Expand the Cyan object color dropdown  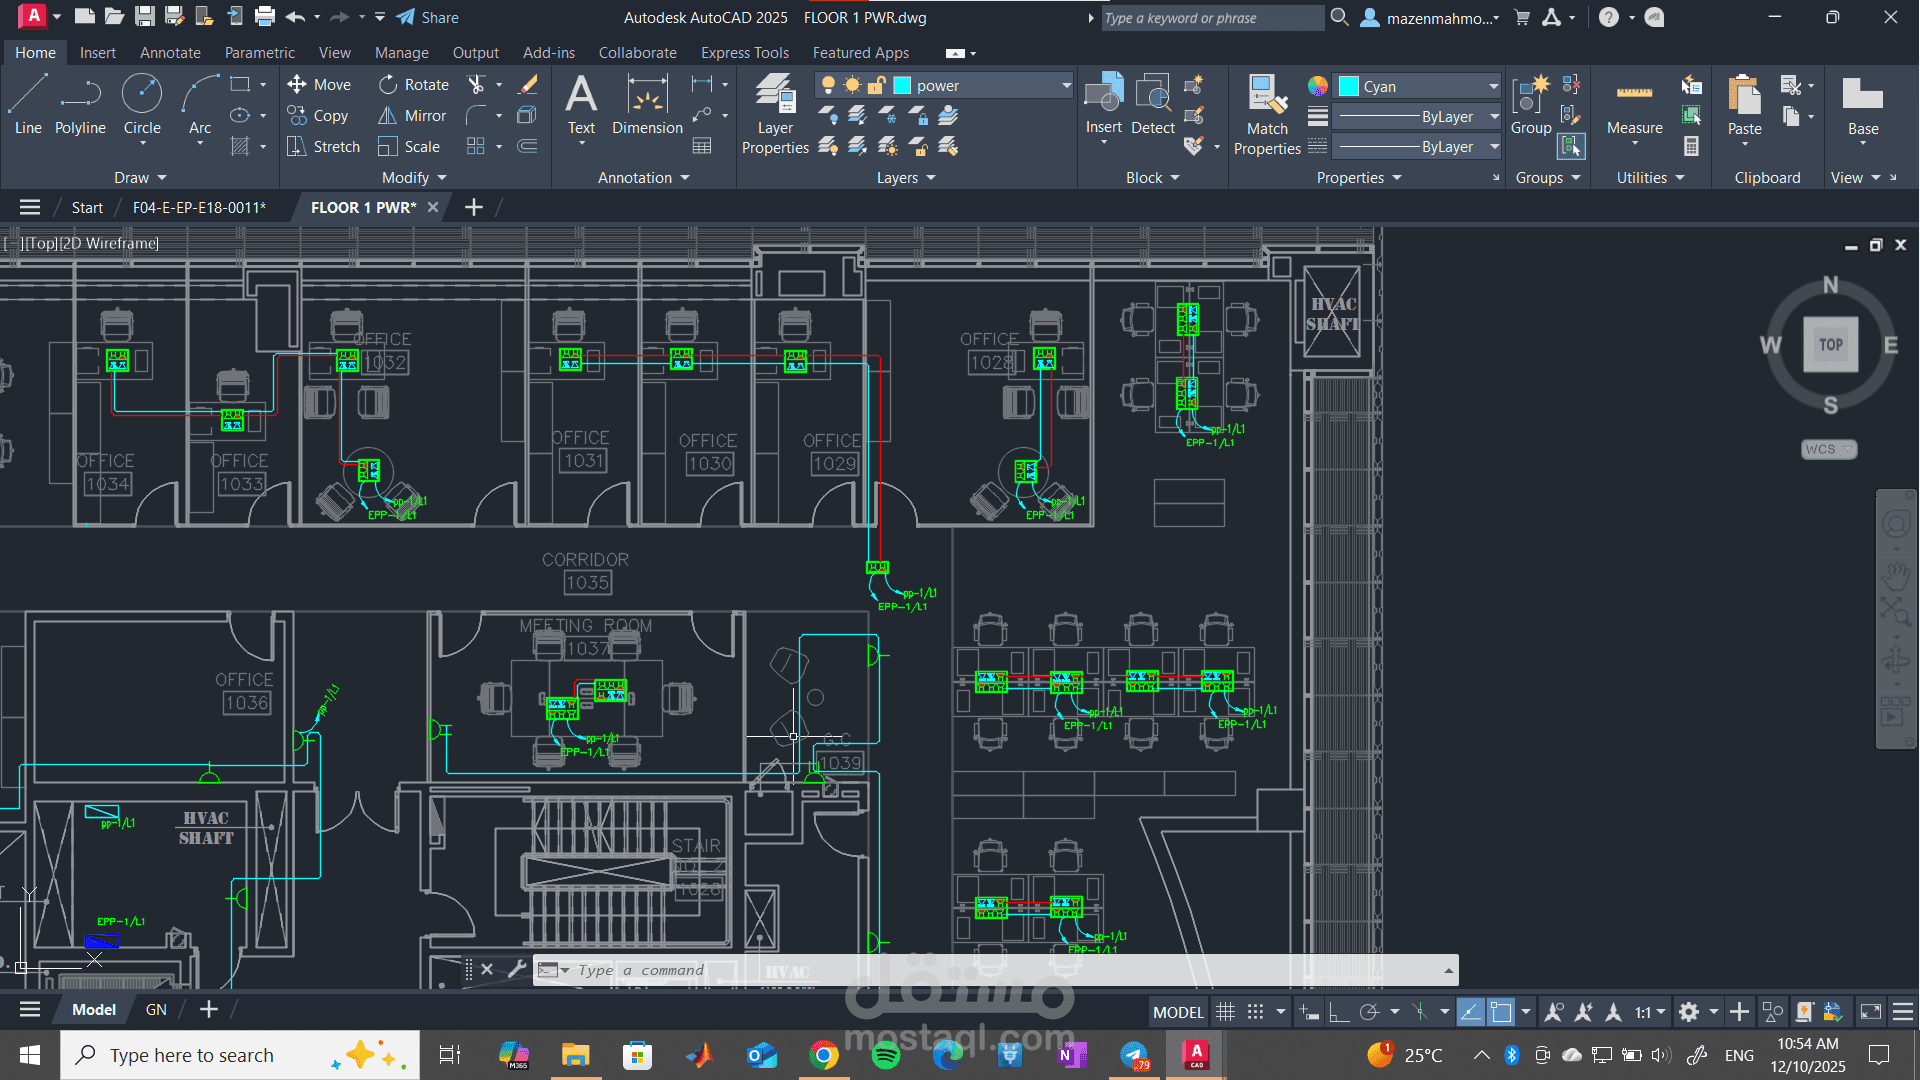[x=1493, y=86]
